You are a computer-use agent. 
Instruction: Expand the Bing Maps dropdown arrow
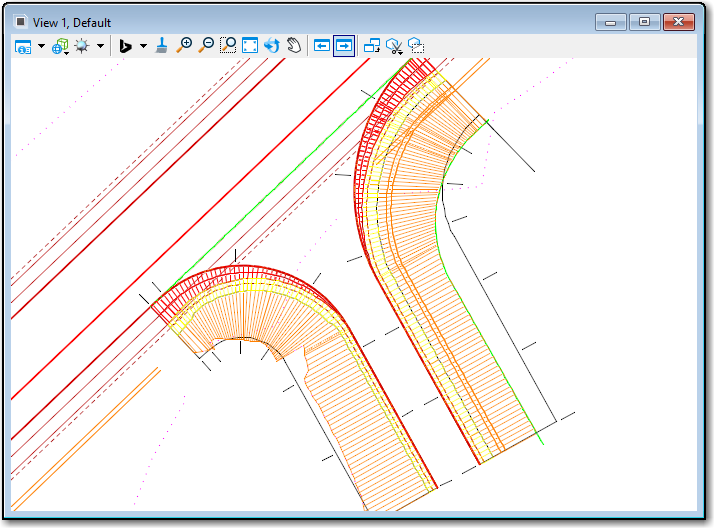coord(143,46)
